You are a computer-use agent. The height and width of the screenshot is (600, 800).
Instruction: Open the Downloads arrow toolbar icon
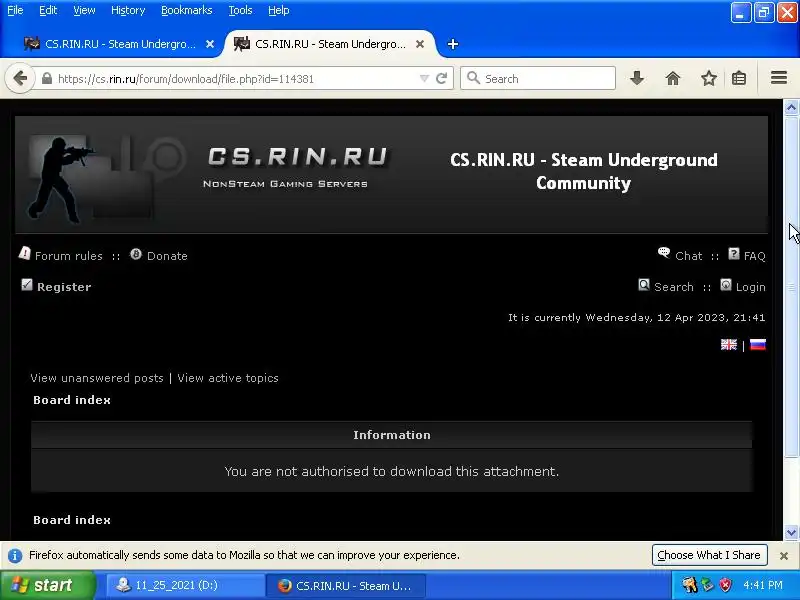[637, 78]
